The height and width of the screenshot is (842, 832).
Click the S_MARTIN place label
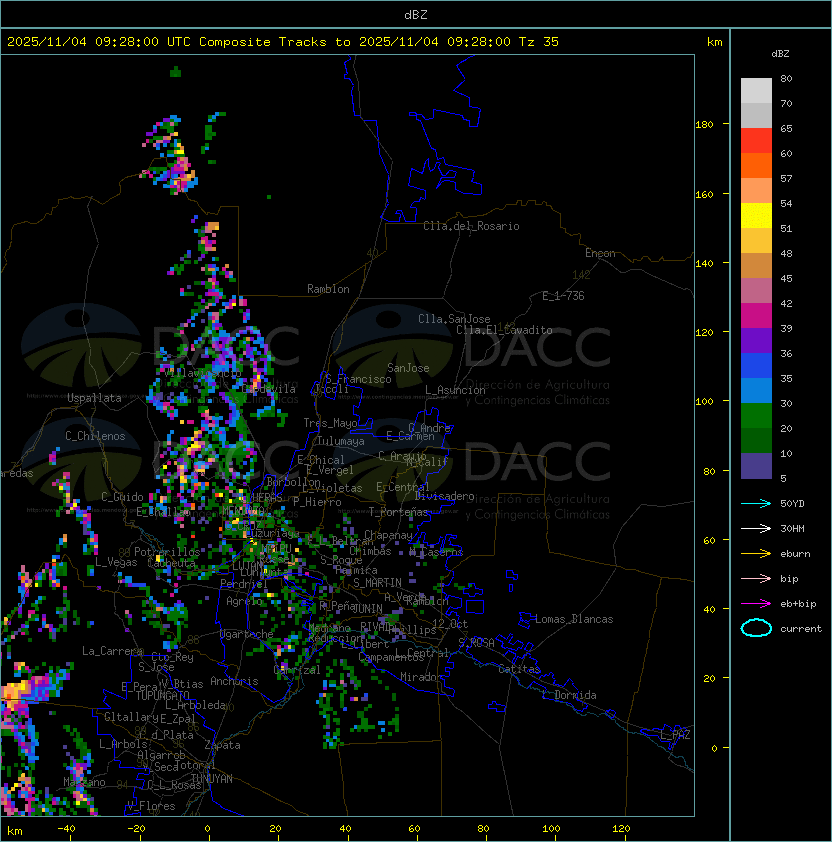coord(377,583)
